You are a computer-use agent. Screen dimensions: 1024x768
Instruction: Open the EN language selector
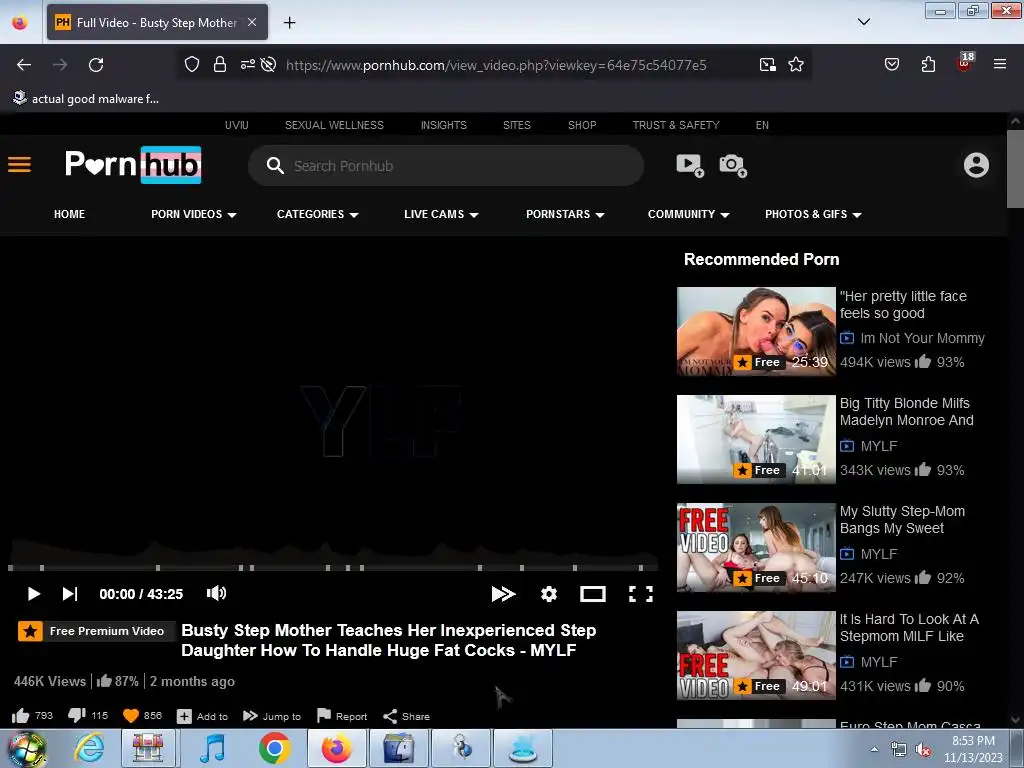pos(762,125)
